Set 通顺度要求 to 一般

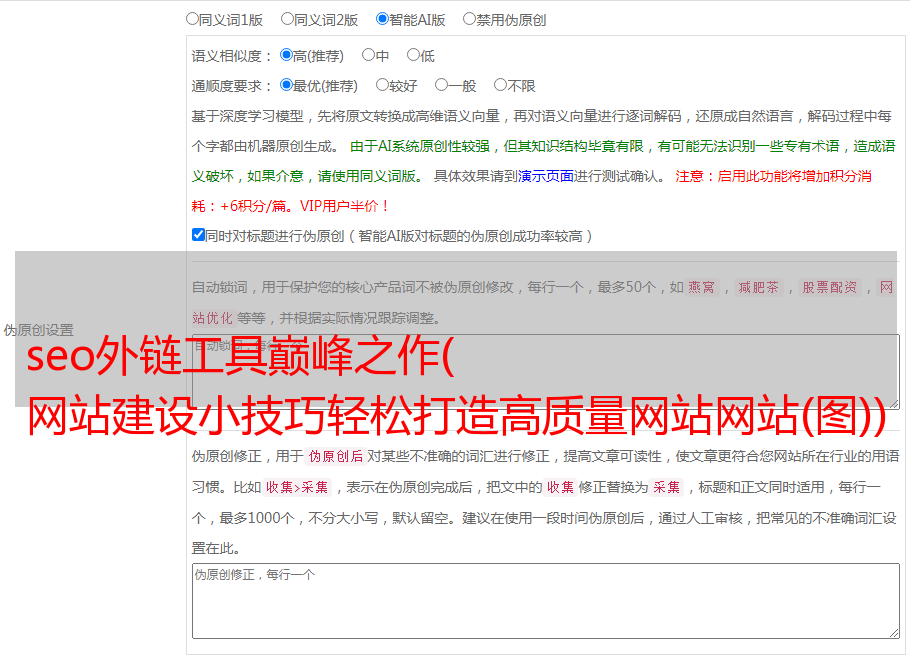442,85
